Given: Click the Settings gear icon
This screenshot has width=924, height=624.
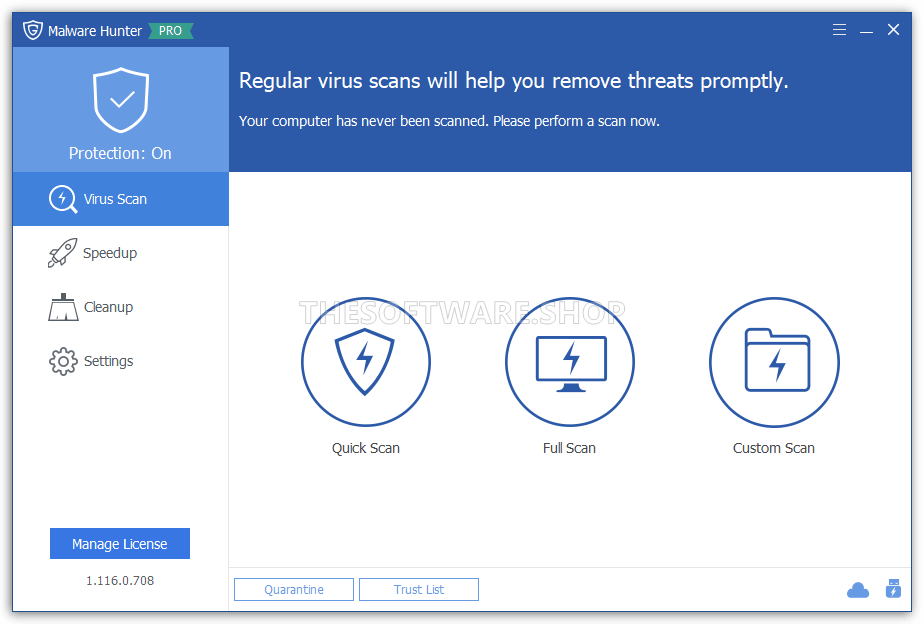Looking at the screenshot, I should 63,361.
